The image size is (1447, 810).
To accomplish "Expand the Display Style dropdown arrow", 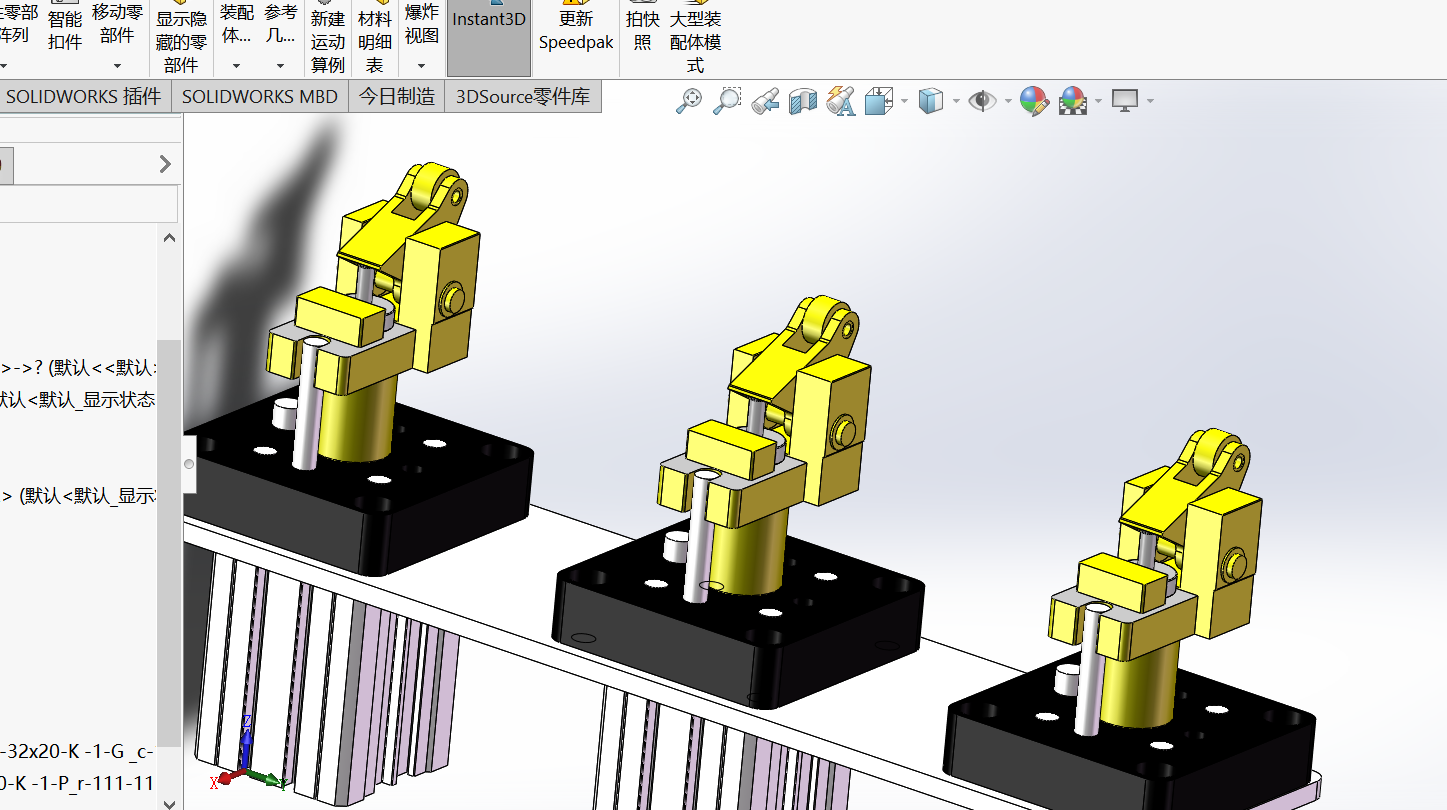I will pyautogui.click(x=956, y=101).
